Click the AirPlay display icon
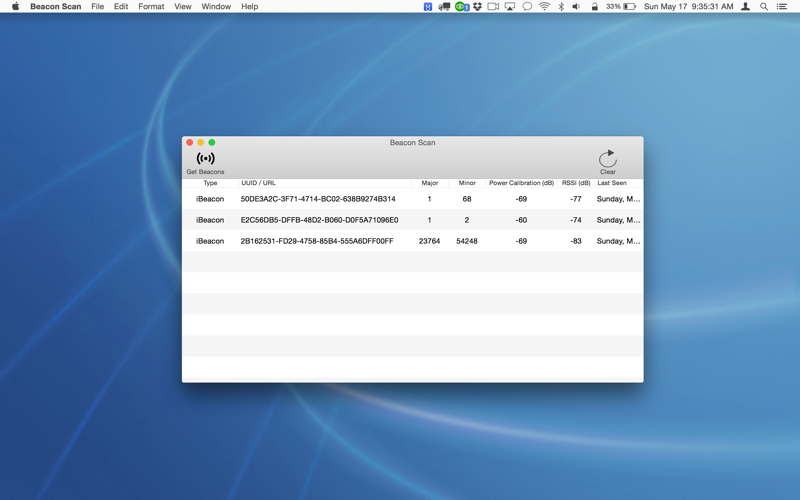This screenshot has height=500, width=800. pyautogui.click(x=510, y=7)
